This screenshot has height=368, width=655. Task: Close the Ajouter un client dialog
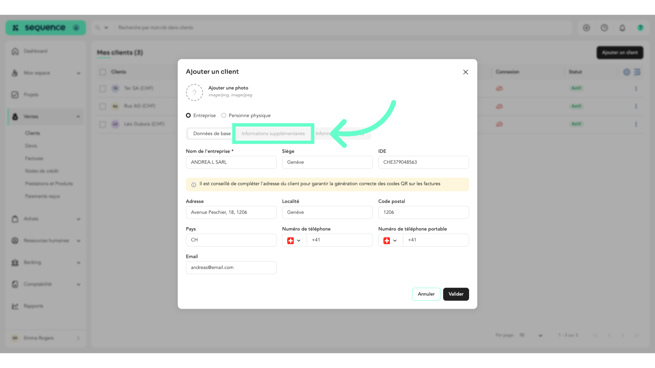(465, 72)
